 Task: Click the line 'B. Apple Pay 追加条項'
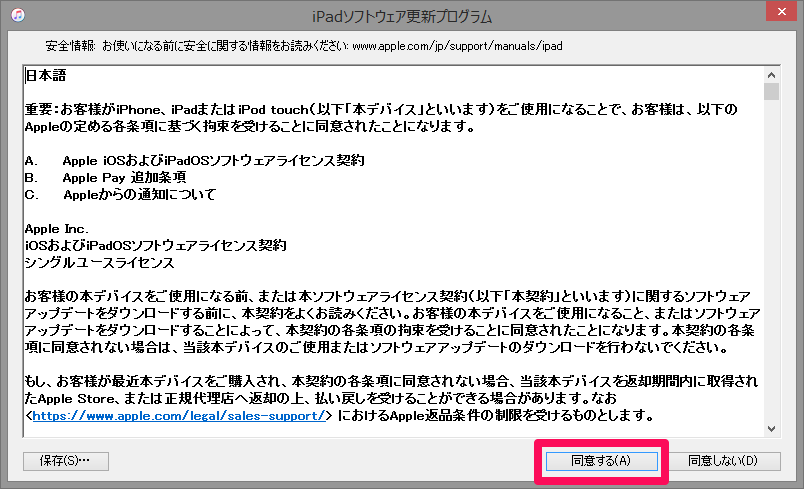tap(105, 177)
